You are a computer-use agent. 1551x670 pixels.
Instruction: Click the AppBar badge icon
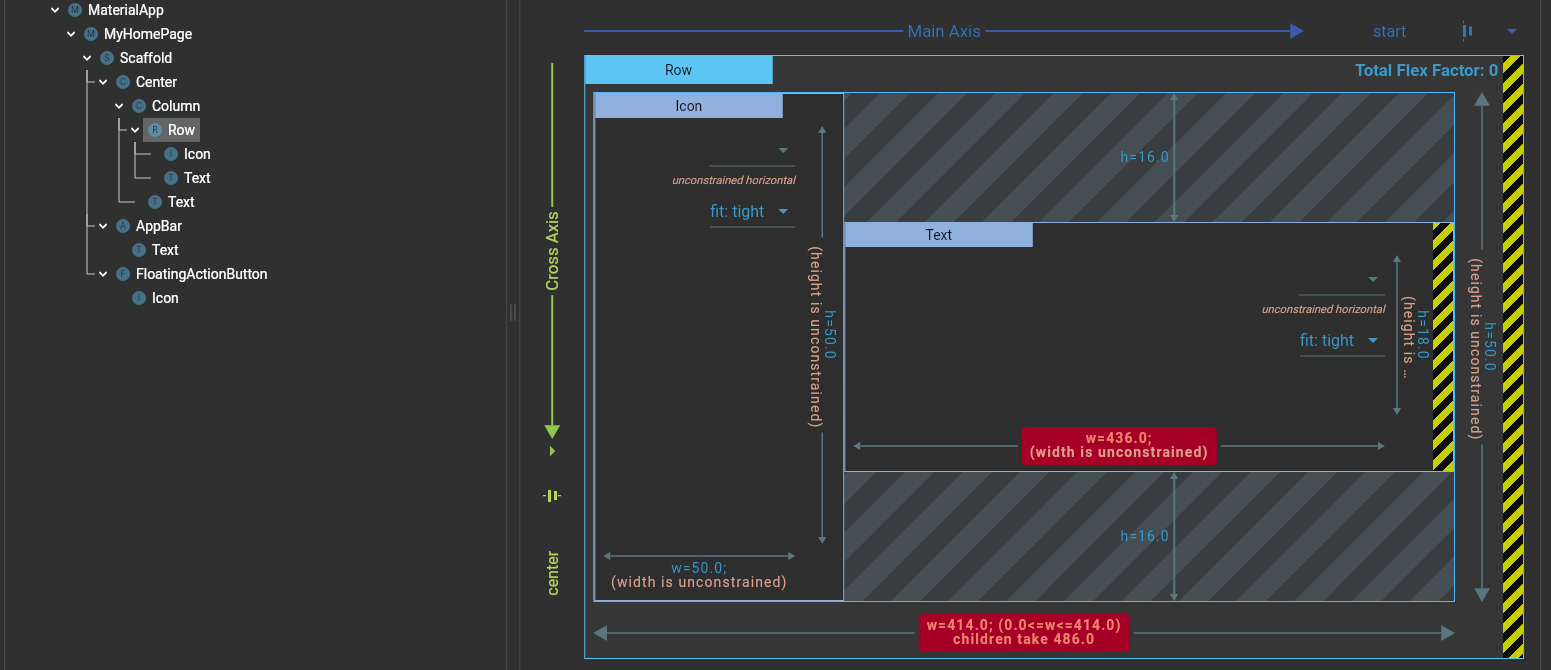[123, 225]
